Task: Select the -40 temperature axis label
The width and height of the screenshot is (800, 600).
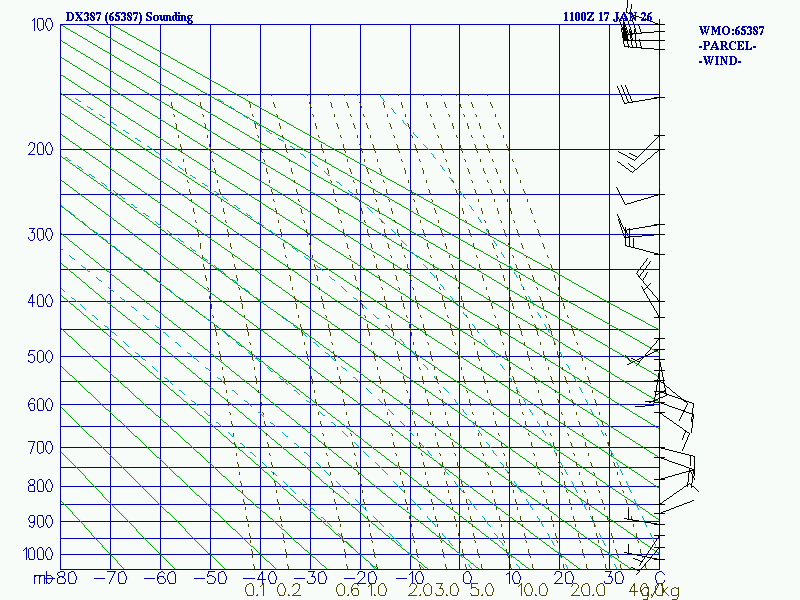Action: 261,578
